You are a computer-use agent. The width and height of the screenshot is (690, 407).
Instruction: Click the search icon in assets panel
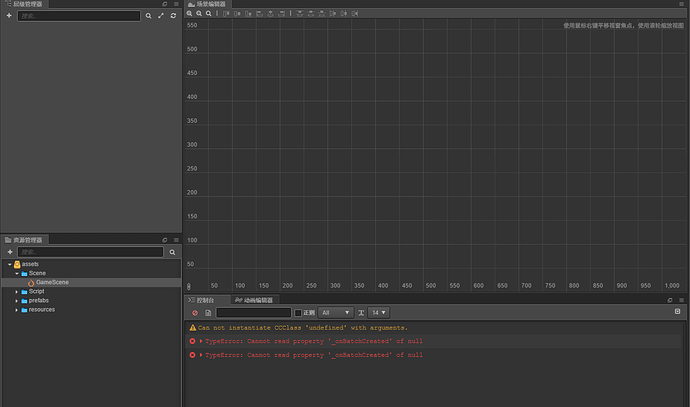coord(172,252)
